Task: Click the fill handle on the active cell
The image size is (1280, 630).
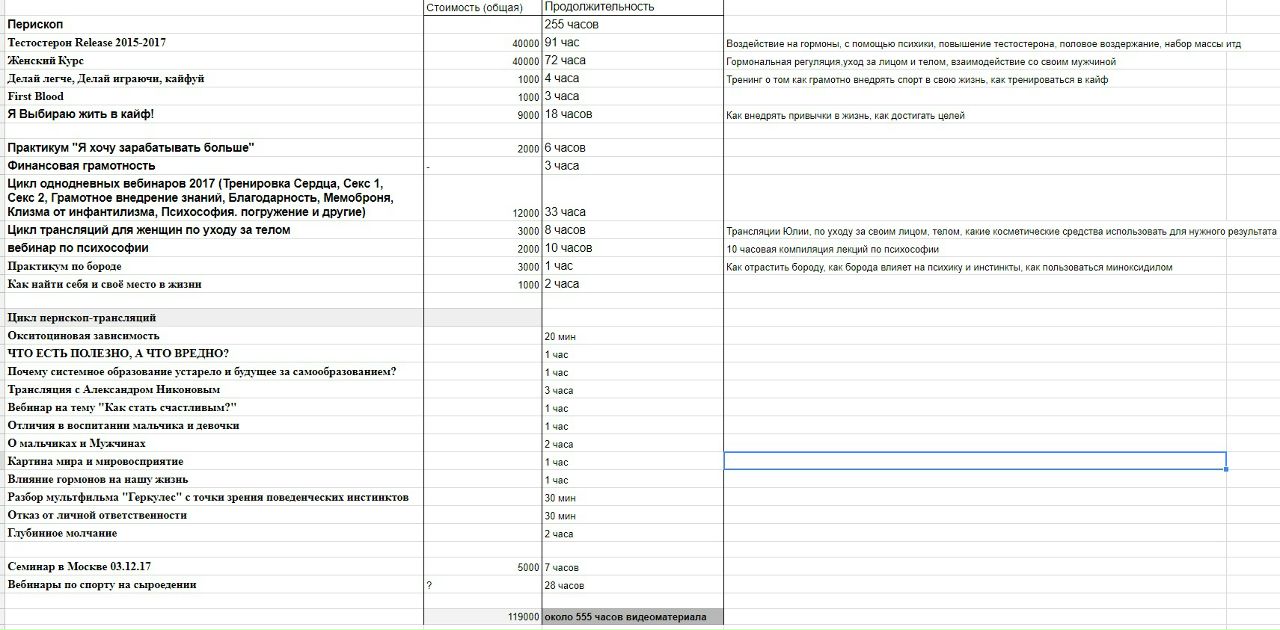Action: [1226, 469]
